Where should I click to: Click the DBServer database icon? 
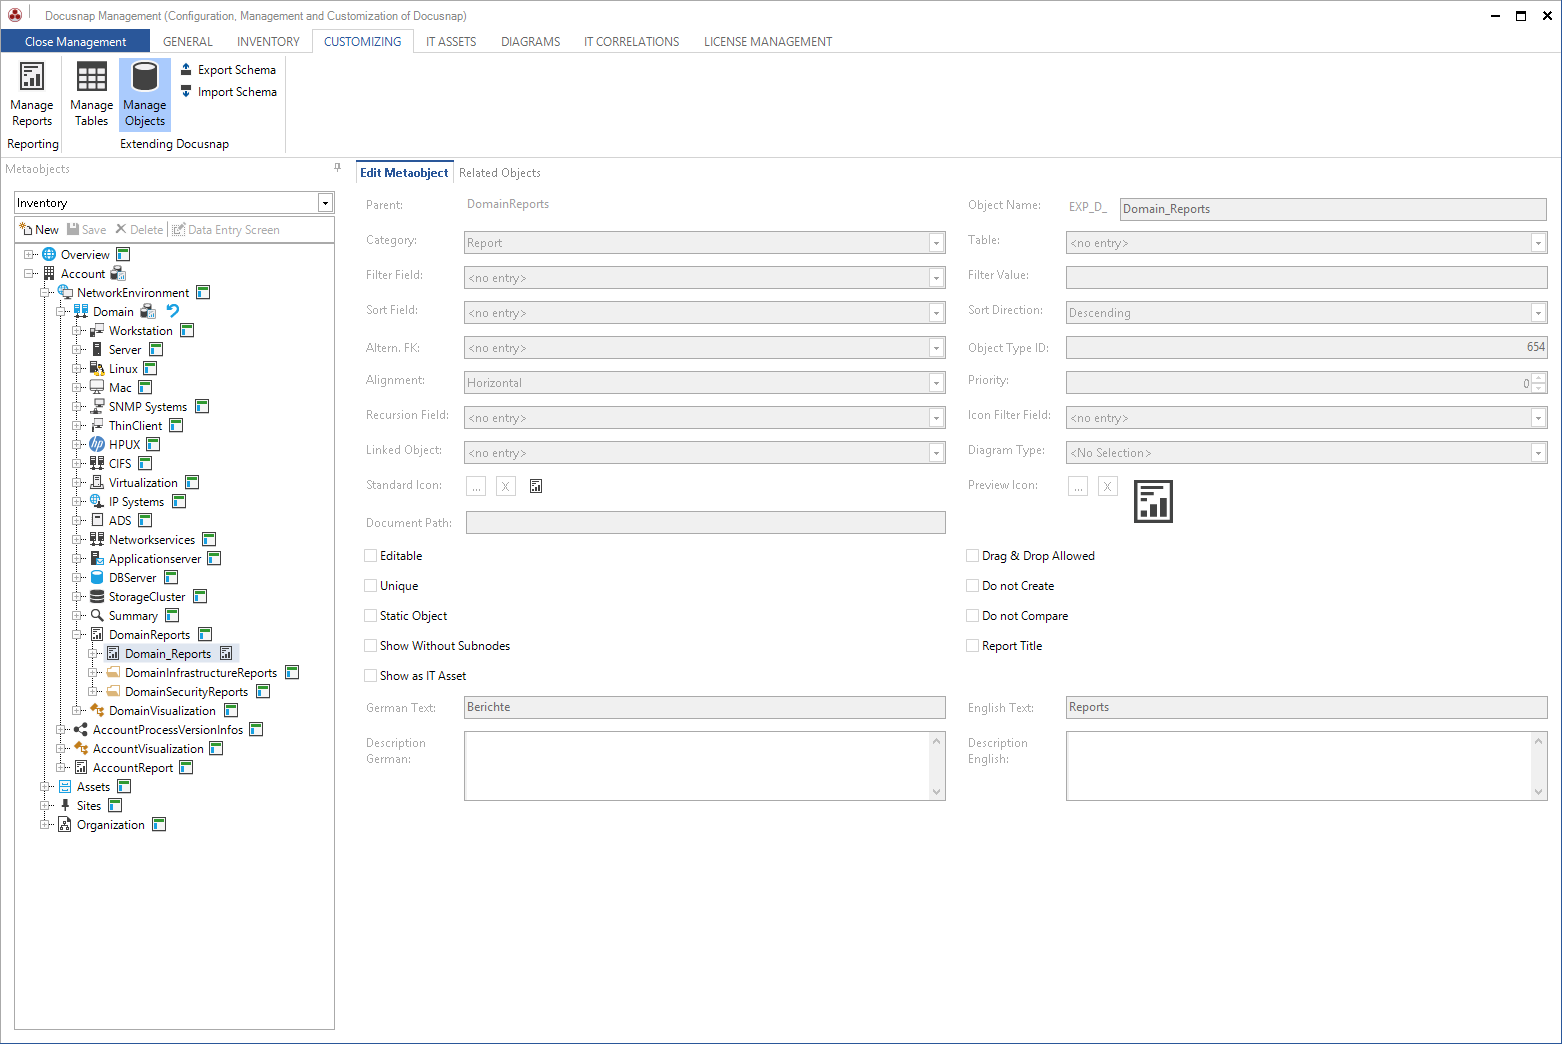(x=97, y=577)
